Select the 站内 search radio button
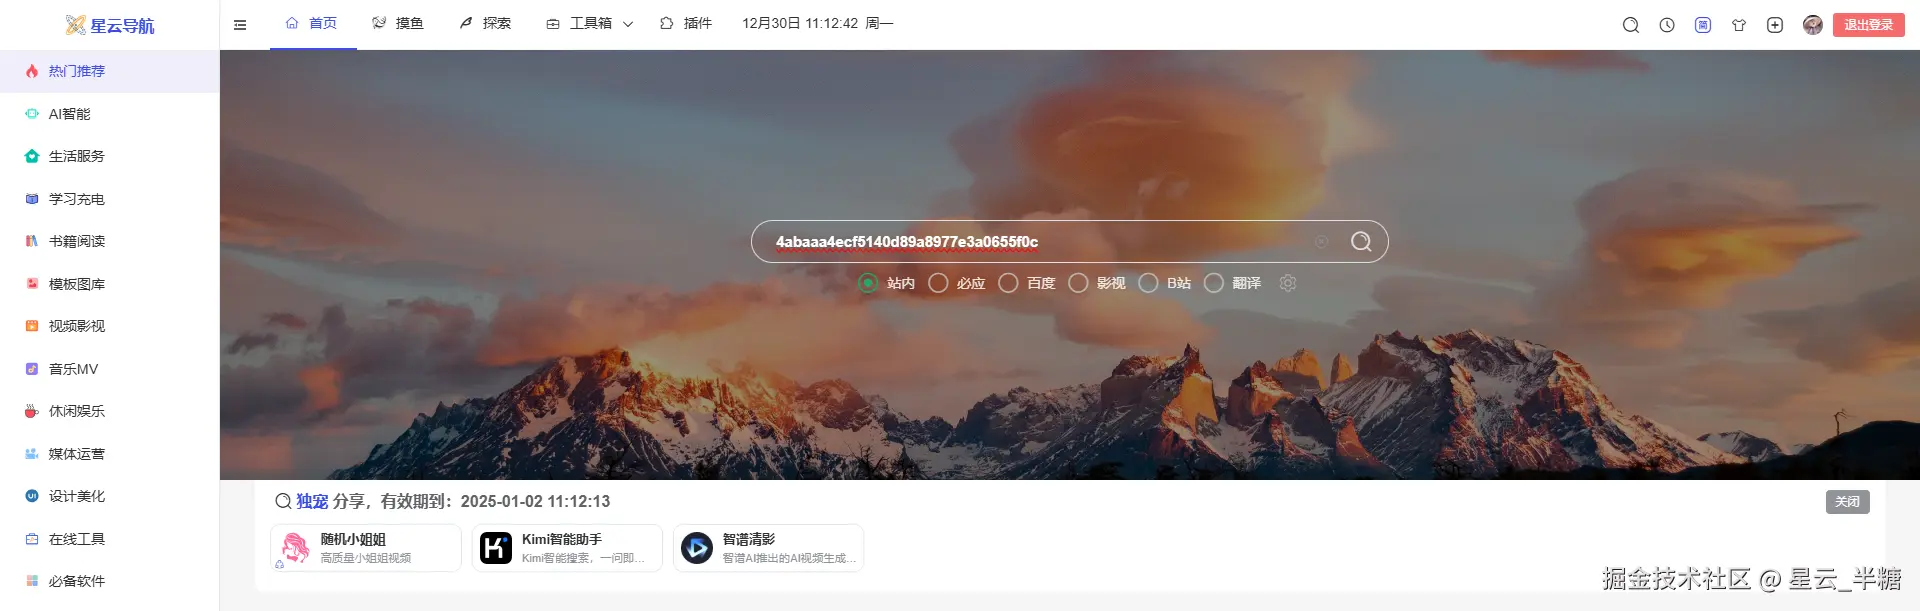Image resolution: width=1920 pixels, height=611 pixels. click(x=868, y=283)
